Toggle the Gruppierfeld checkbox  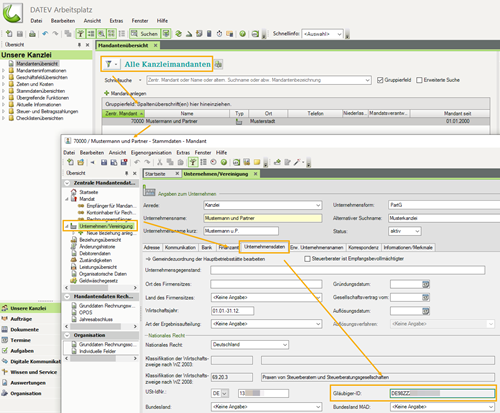pyautogui.click(x=380, y=80)
